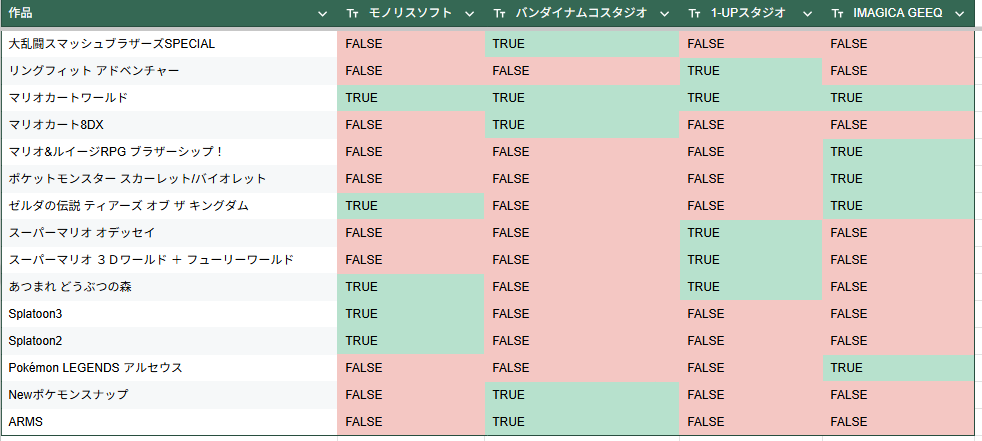This screenshot has height=441, width=982.
Task: Select the スーパーマリオ ３Ｄワールド ＋ フューリーワールド cell
Action: (169, 259)
